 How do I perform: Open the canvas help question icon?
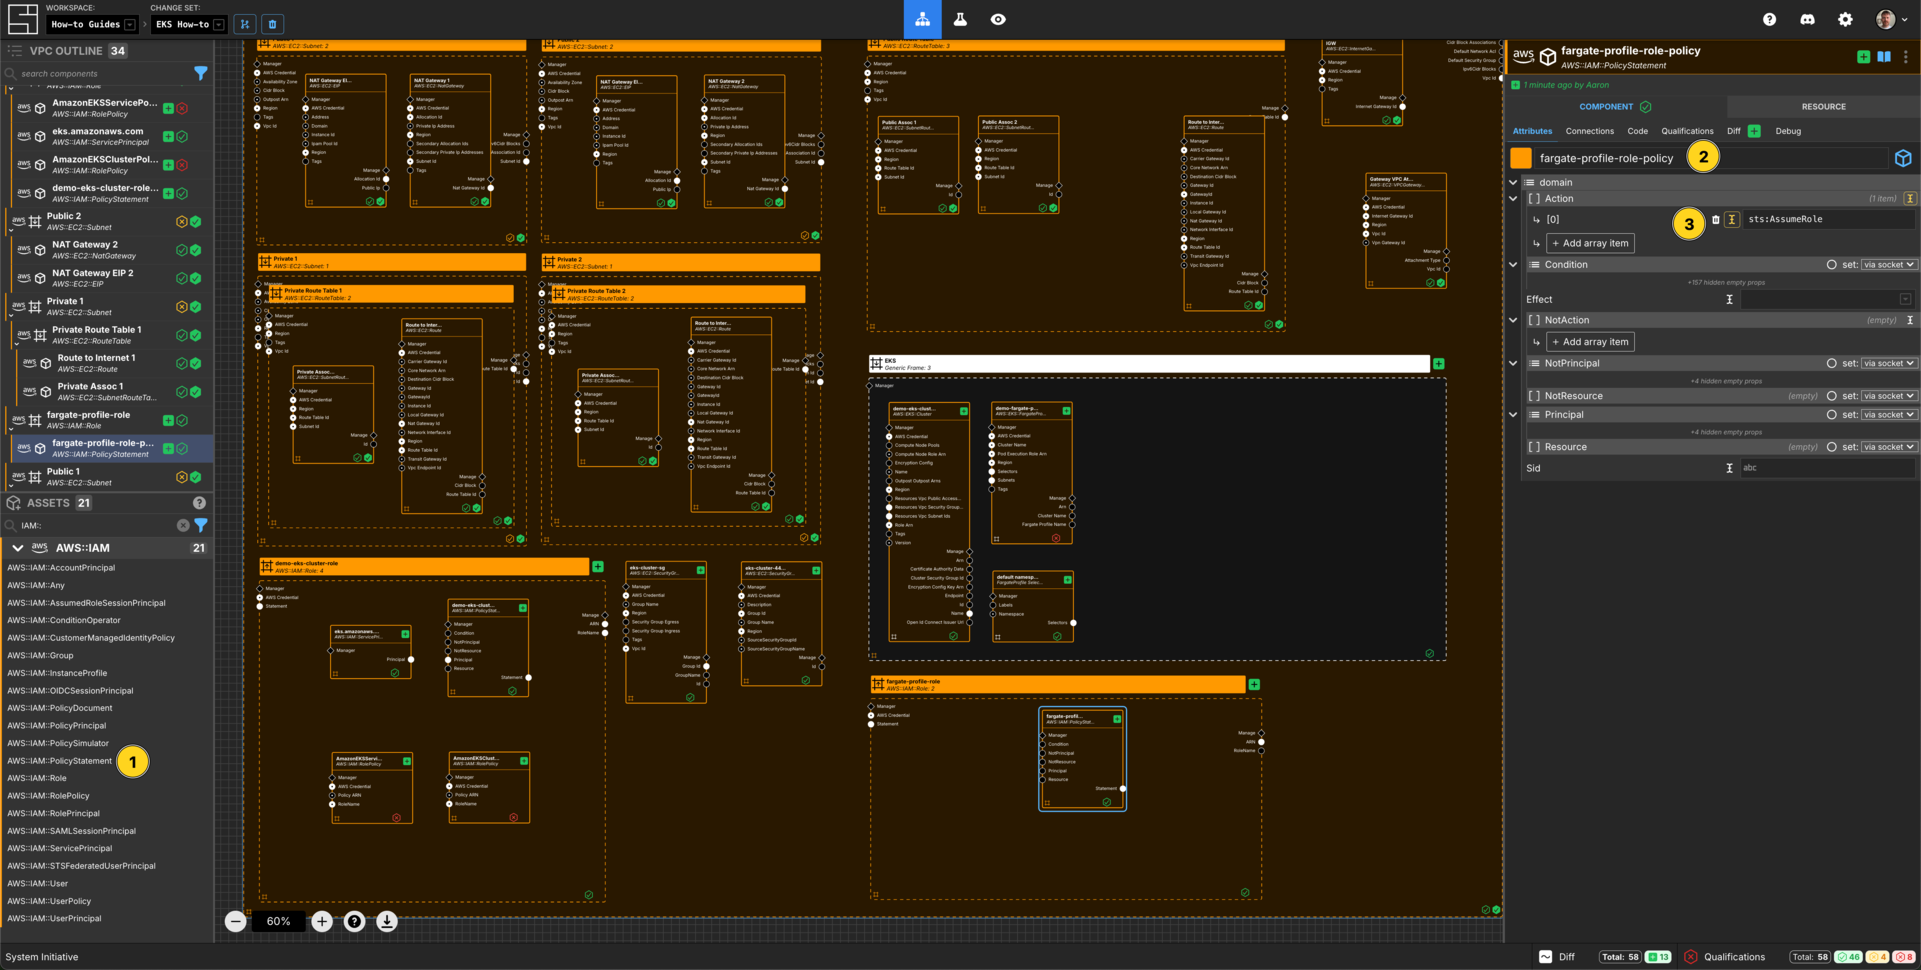354,921
